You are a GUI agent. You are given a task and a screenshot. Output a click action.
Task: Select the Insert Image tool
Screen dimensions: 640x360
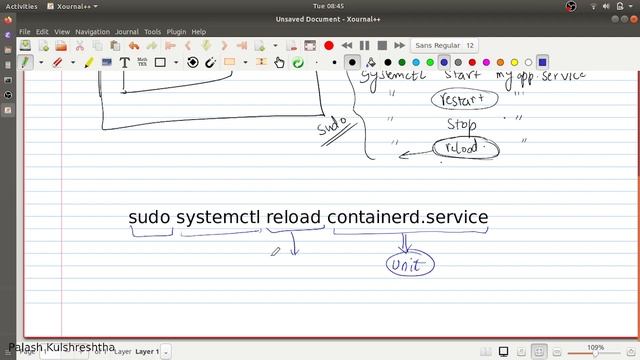tap(107, 62)
